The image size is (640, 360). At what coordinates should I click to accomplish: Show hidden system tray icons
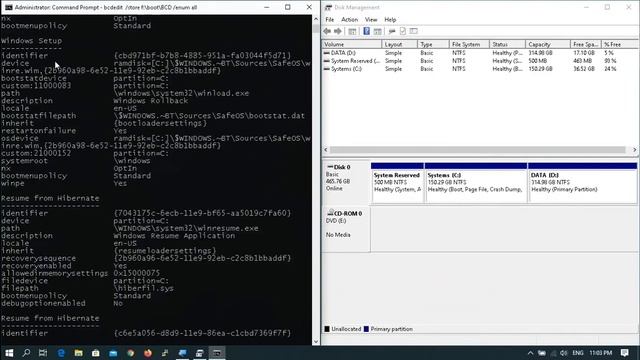click(x=530, y=353)
